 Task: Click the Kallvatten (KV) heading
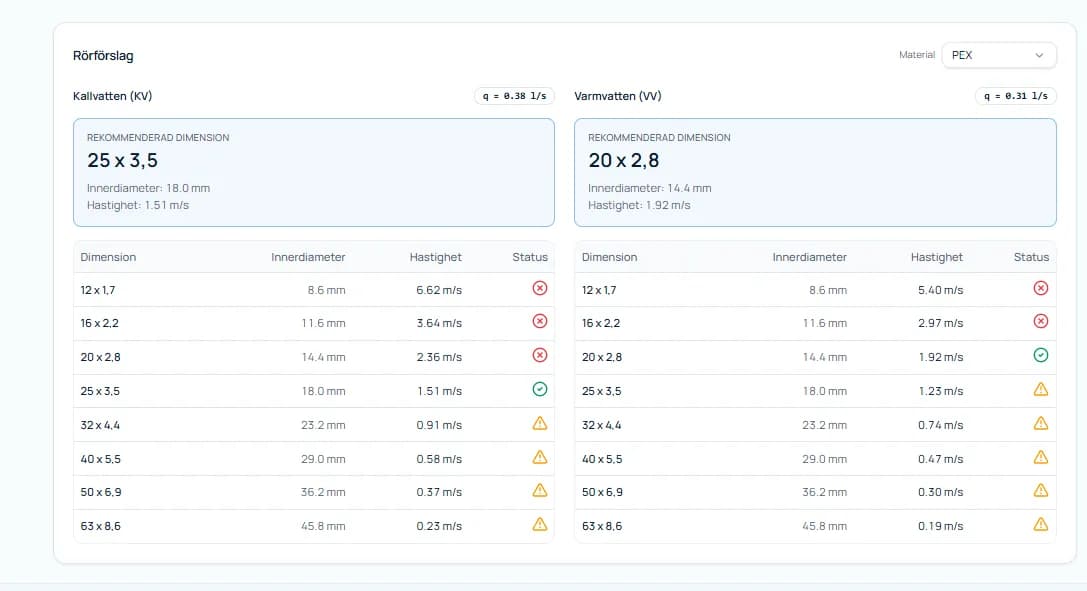pyautogui.click(x=112, y=96)
